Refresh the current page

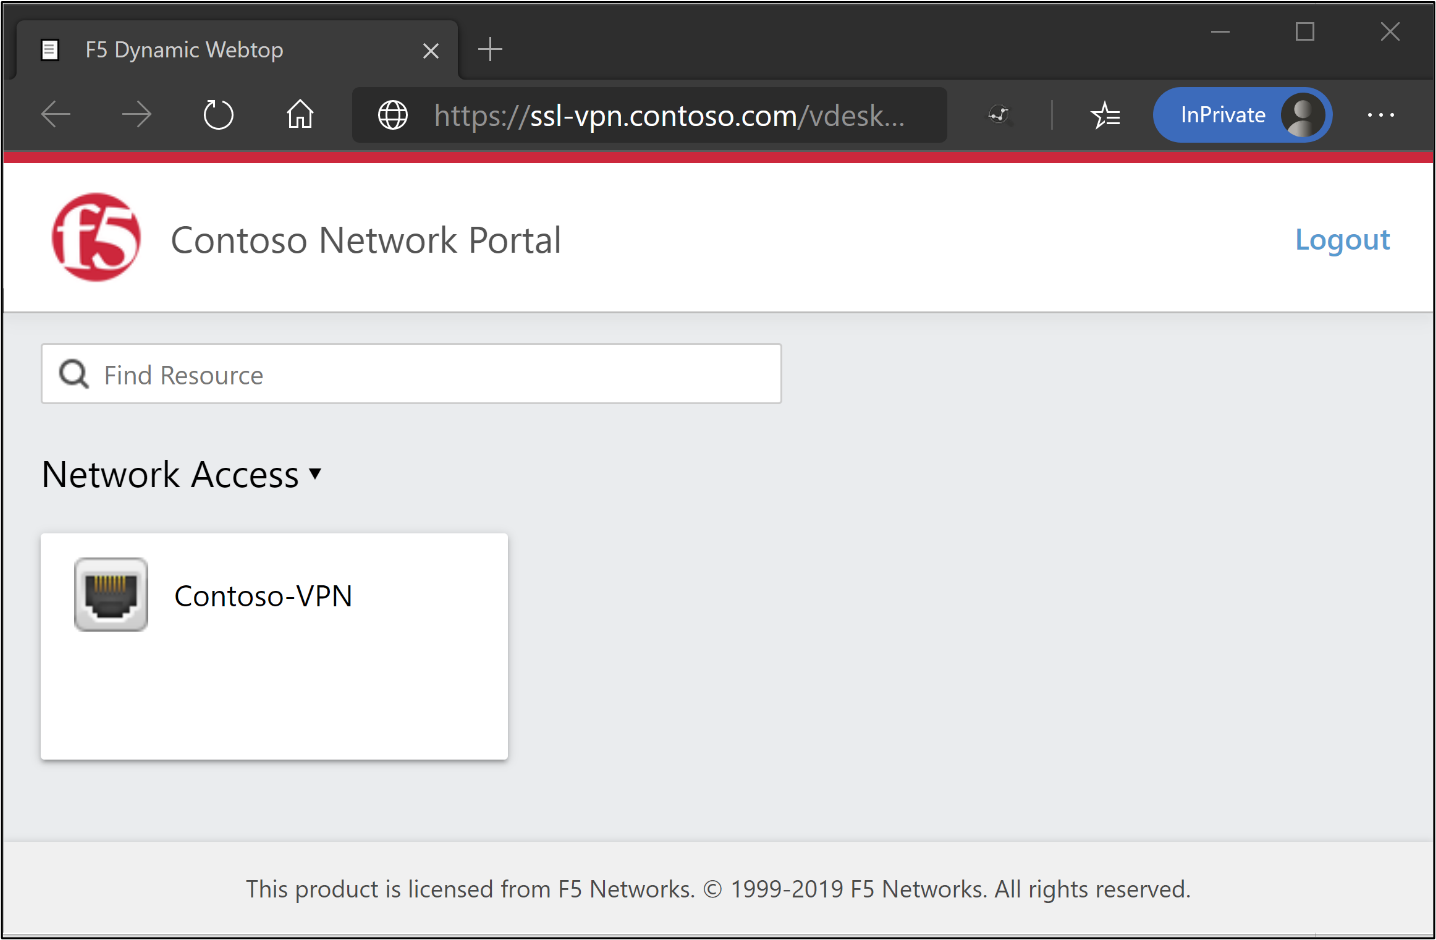(x=218, y=115)
